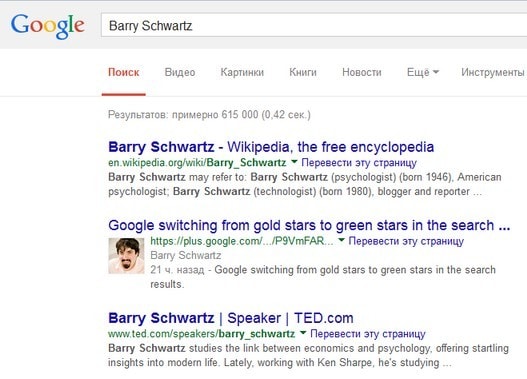Open the Google switching from gold stars result
Viewport: 527px width, 379px height.
pyautogui.click(x=309, y=225)
